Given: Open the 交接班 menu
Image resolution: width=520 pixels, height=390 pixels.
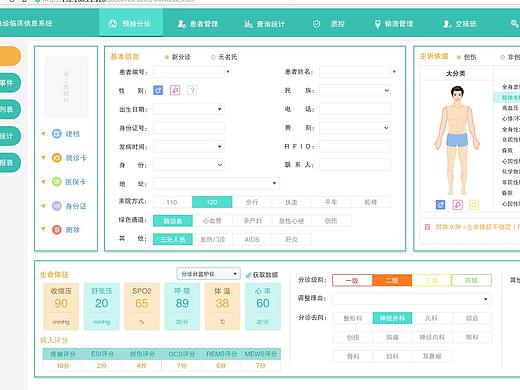Looking at the screenshot, I should tap(460, 24).
